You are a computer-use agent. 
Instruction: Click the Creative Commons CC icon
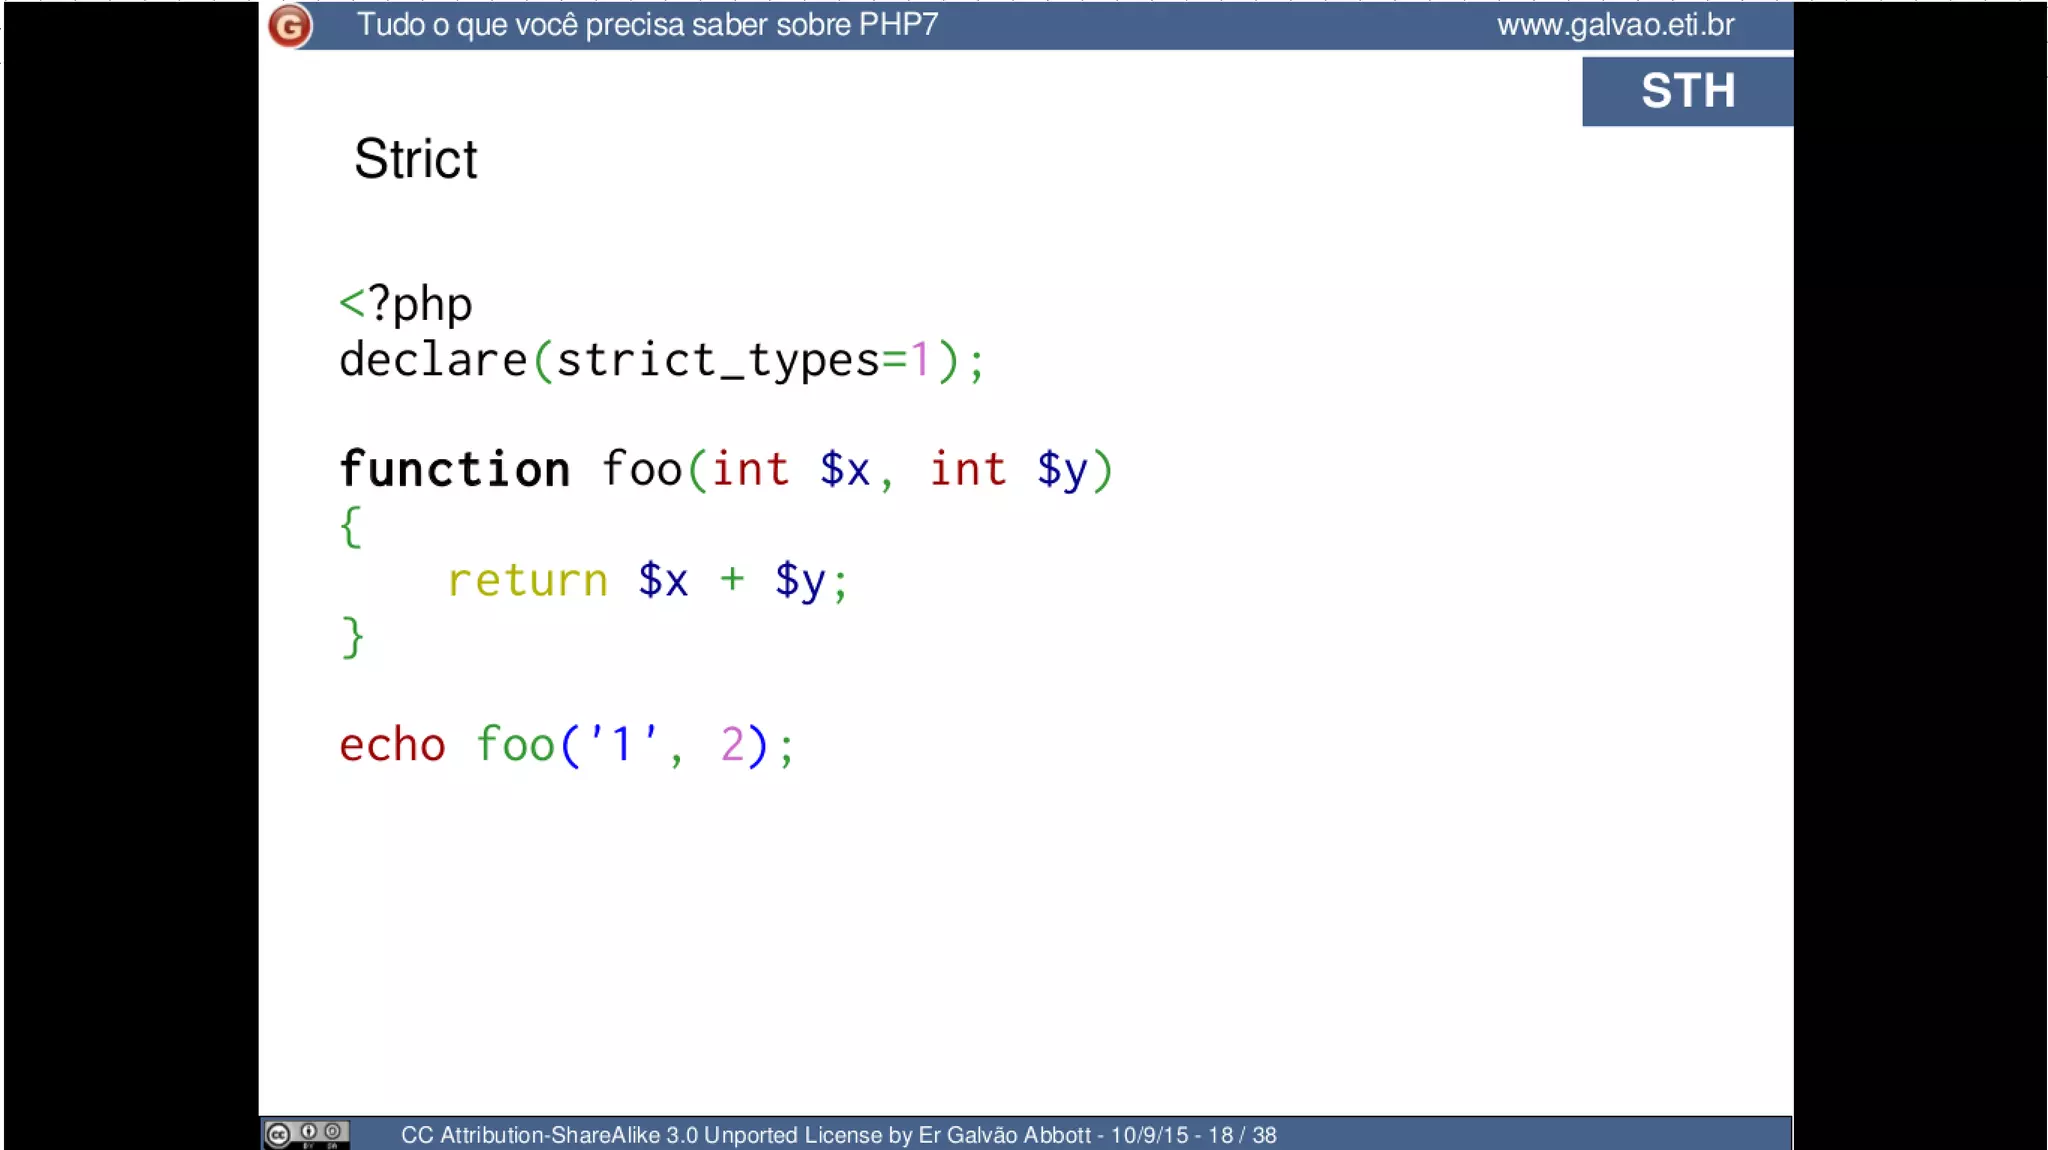click(278, 1135)
